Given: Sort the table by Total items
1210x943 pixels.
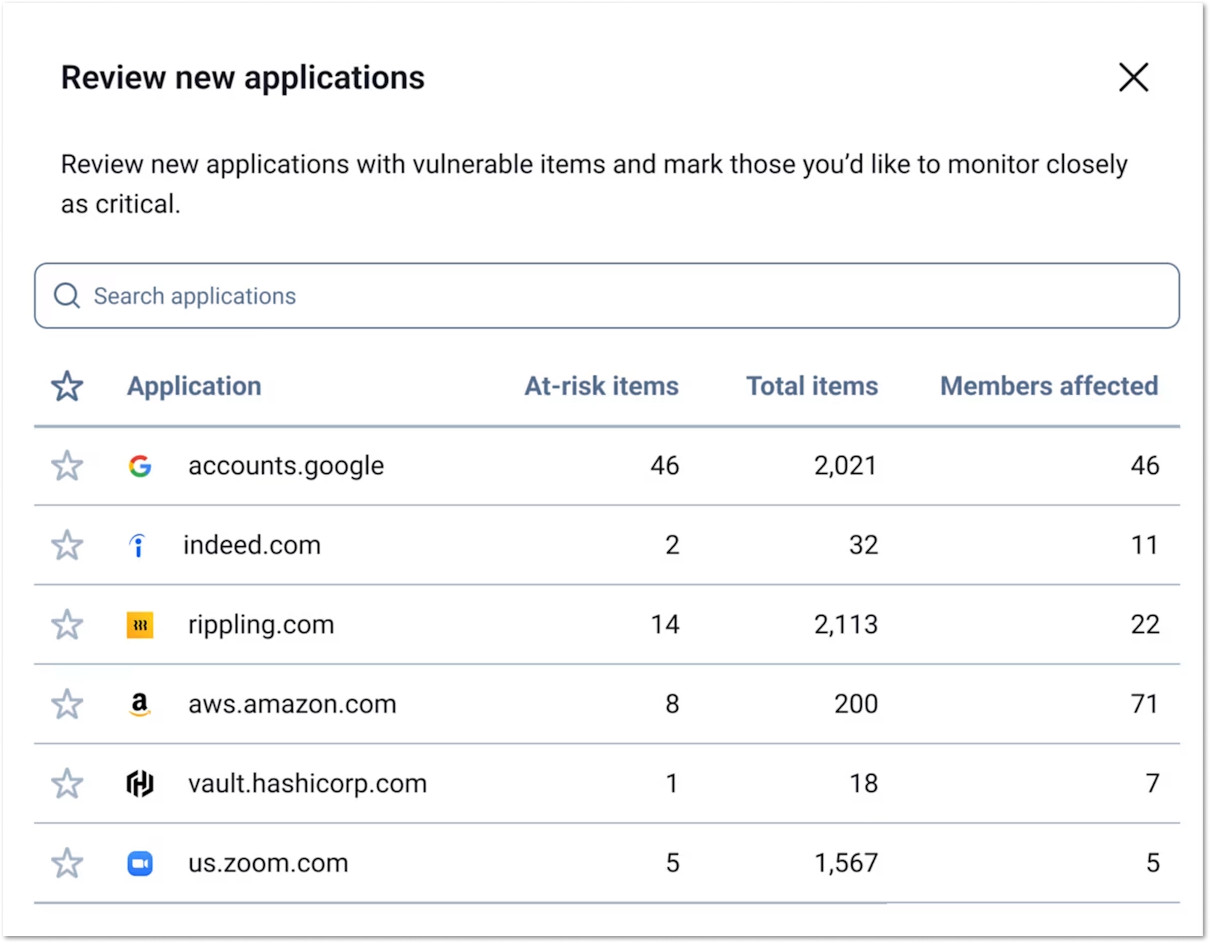Looking at the screenshot, I should [x=811, y=386].
